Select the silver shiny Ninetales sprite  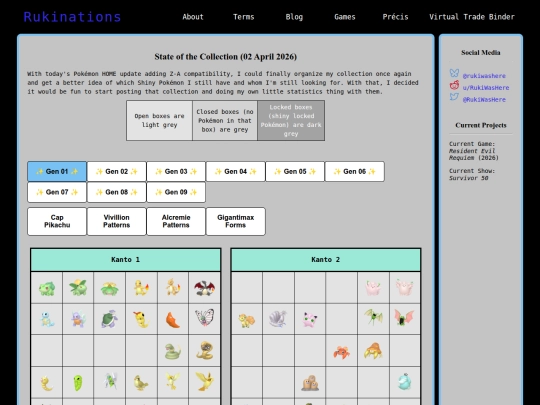tap(278, 319)
